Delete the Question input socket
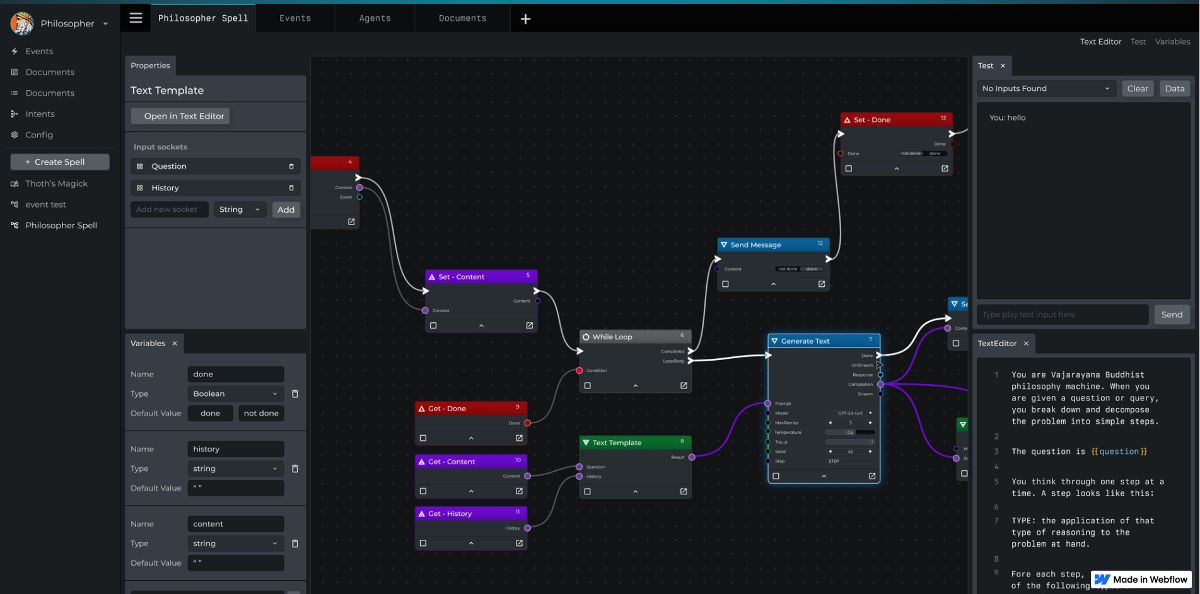The height and width of the screenshot is (594, 1200). [292, 166]
